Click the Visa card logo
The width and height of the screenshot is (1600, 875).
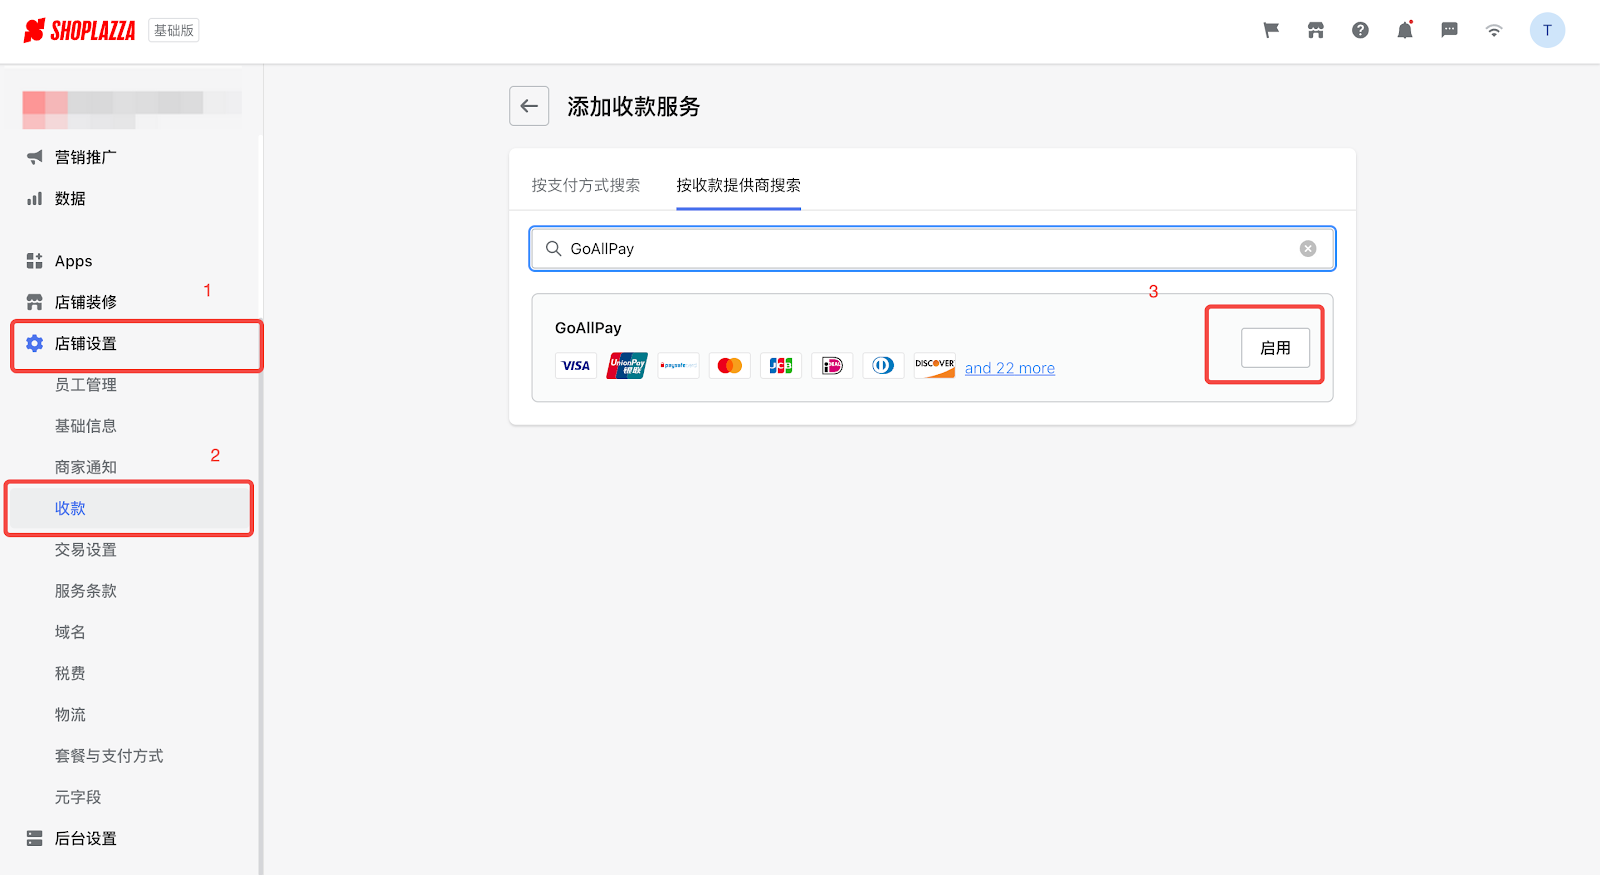(x=576, y=366)
